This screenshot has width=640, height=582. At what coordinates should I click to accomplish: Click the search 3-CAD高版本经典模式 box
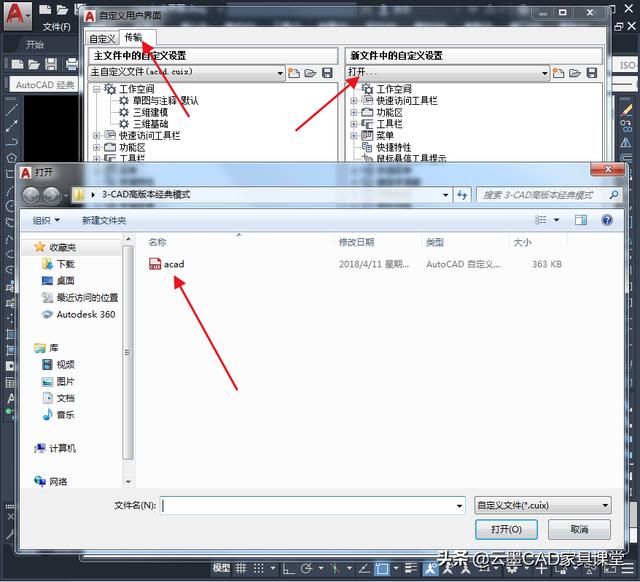point(549,195)
